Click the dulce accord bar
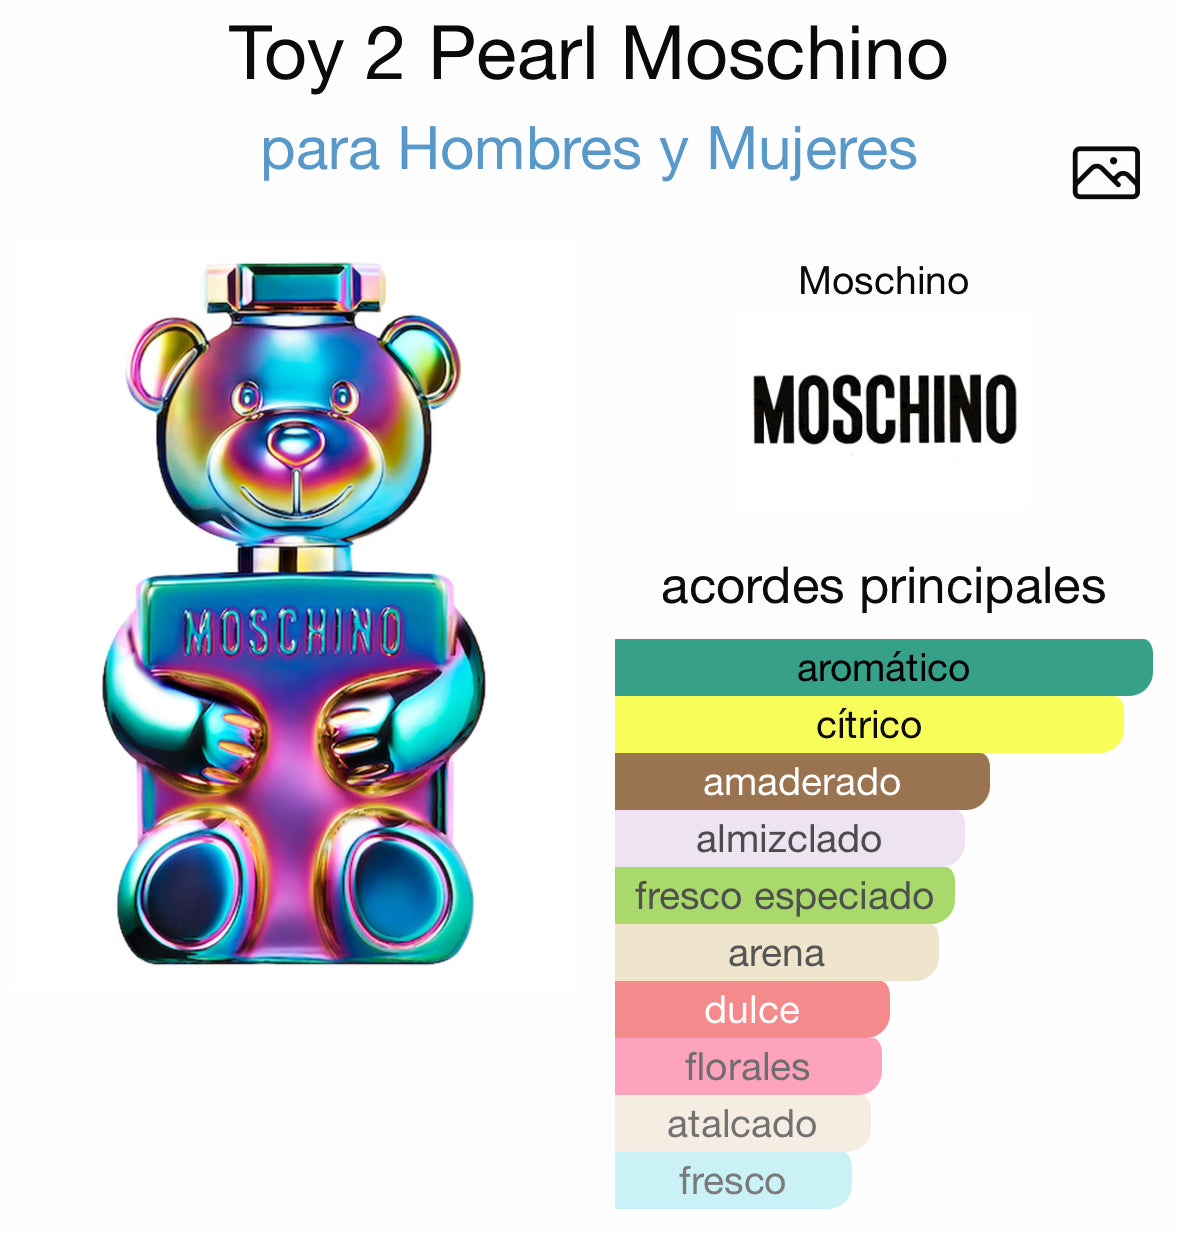 751,1009
